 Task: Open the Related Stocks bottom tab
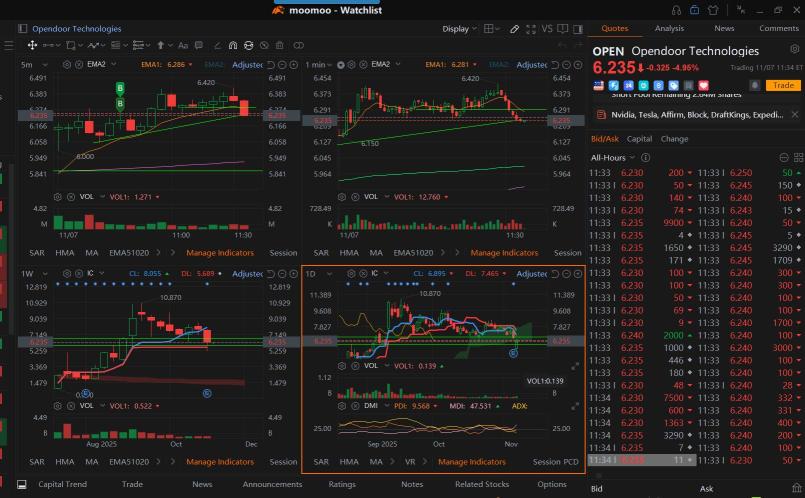click(x=482, y=484)
